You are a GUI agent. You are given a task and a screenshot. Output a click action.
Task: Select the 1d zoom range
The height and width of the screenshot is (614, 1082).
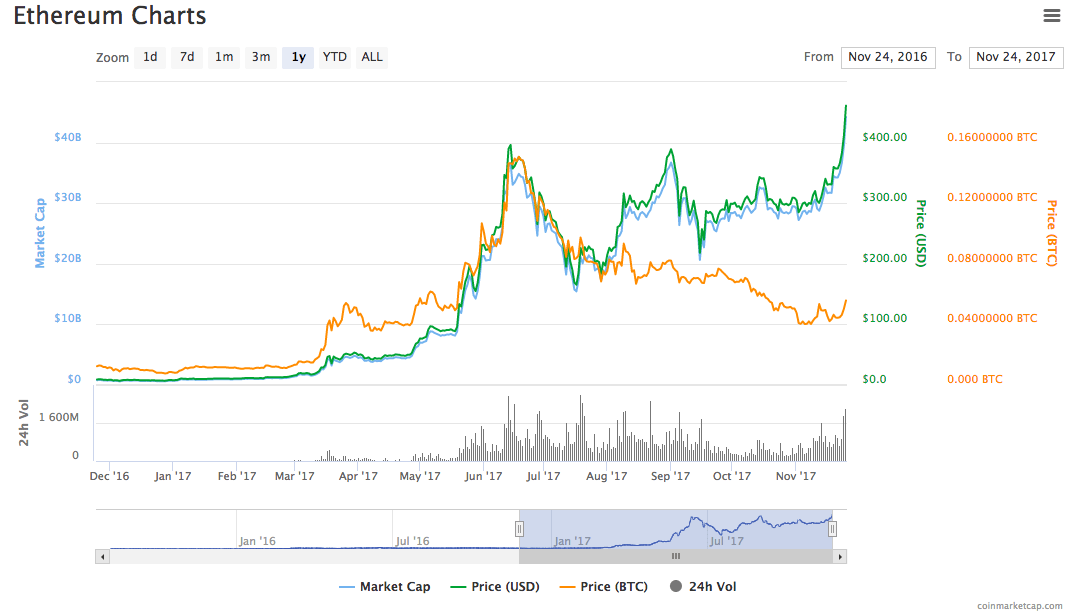click(x=149, y=57)
